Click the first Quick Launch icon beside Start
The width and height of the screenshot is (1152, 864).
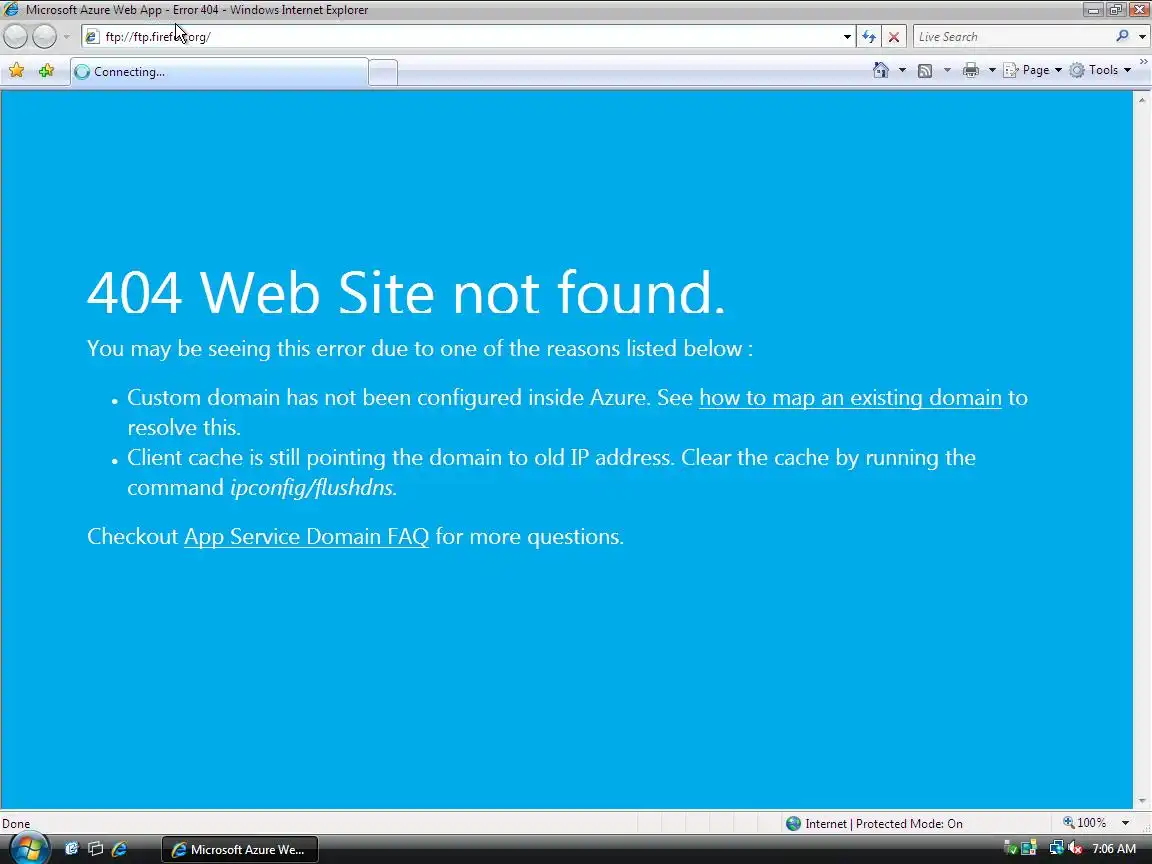72,849
